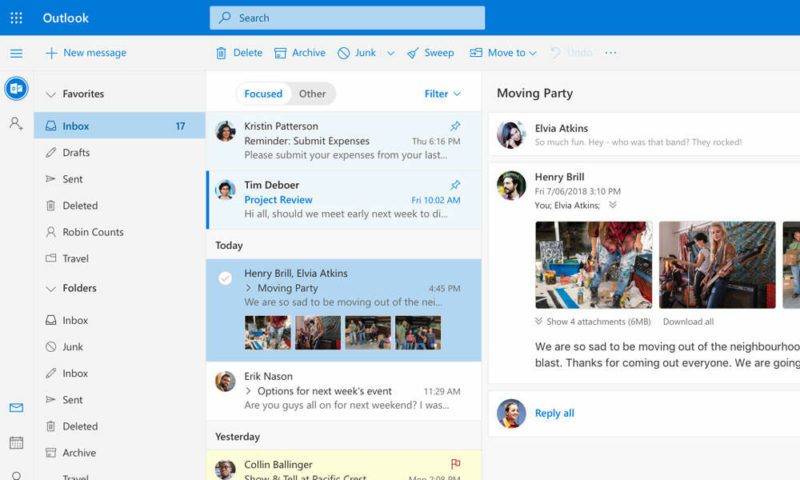
Task: Open the Deleted folder under Folders
Action: (x=119, y=426)
